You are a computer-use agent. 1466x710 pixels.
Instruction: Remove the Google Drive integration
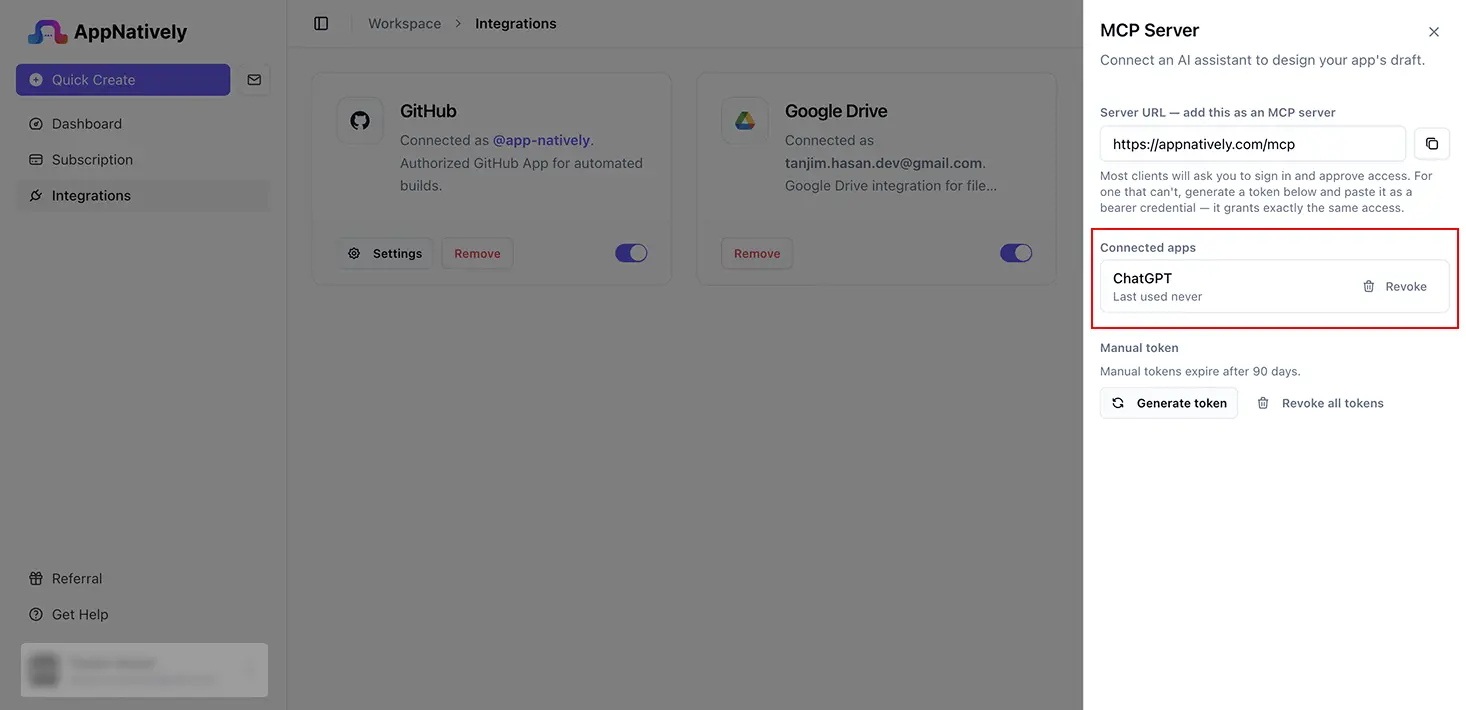point(757,254)
